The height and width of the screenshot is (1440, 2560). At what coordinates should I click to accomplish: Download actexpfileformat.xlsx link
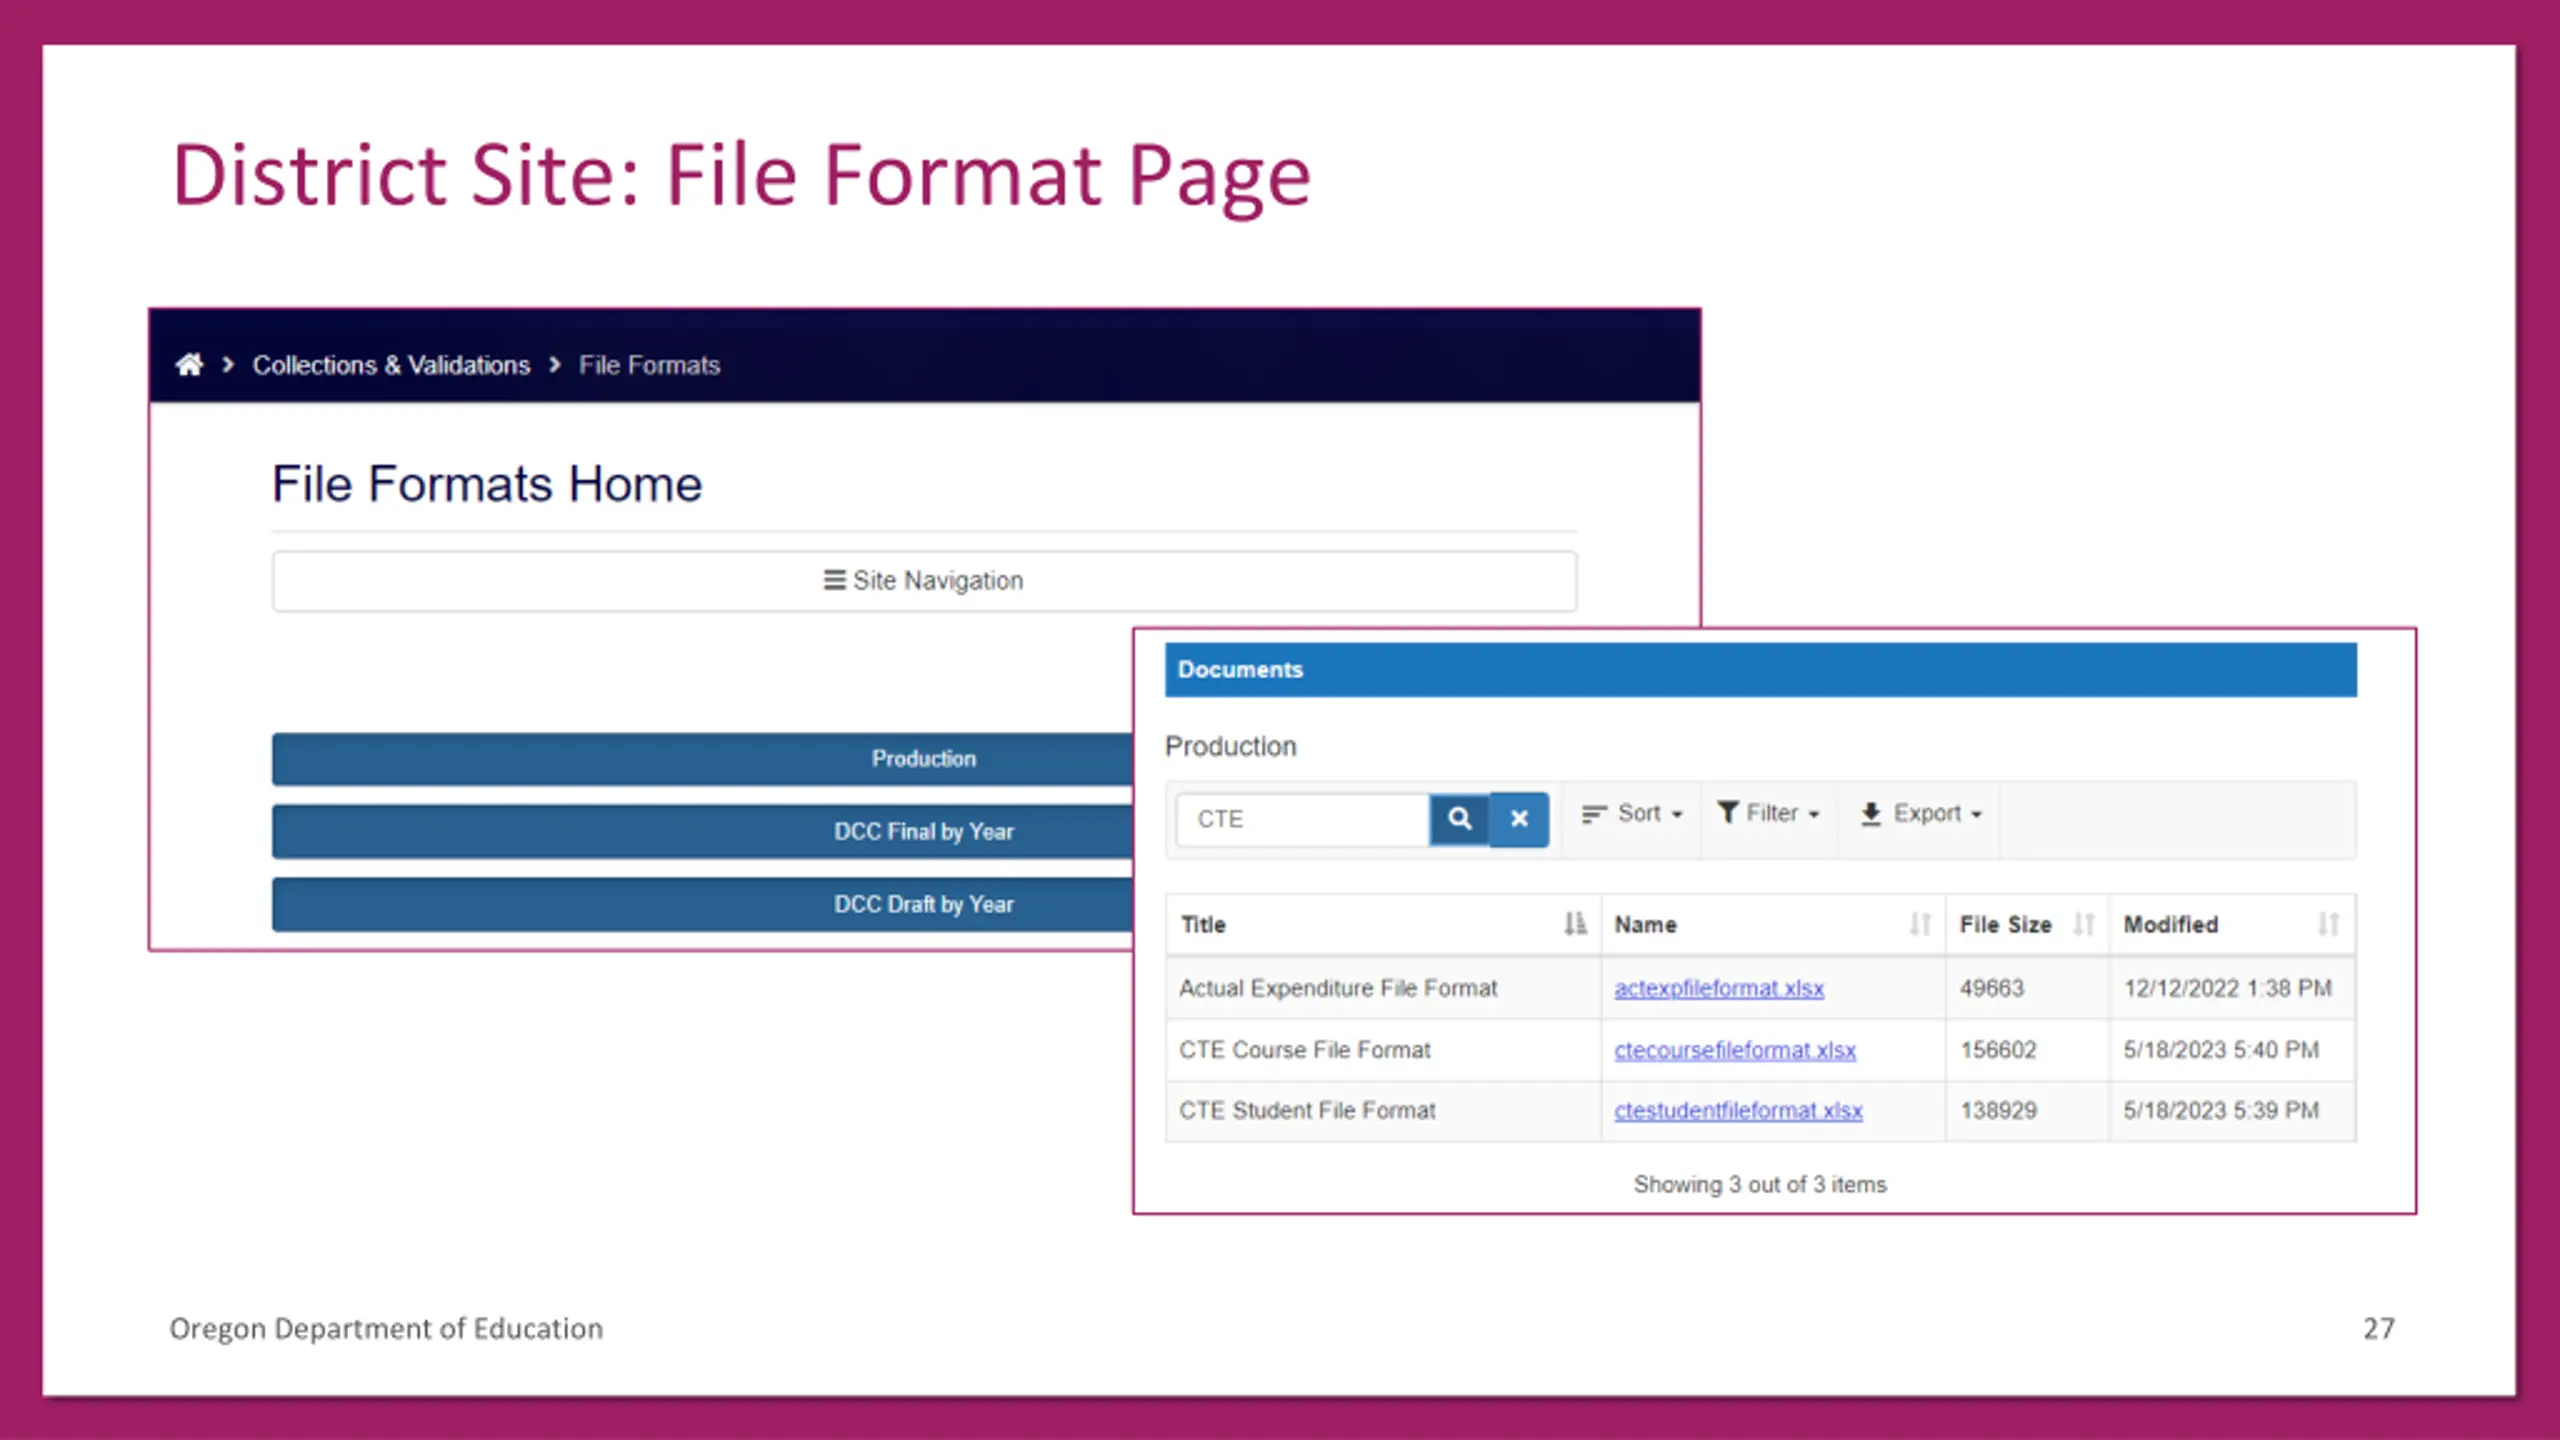click(1719, 988)
